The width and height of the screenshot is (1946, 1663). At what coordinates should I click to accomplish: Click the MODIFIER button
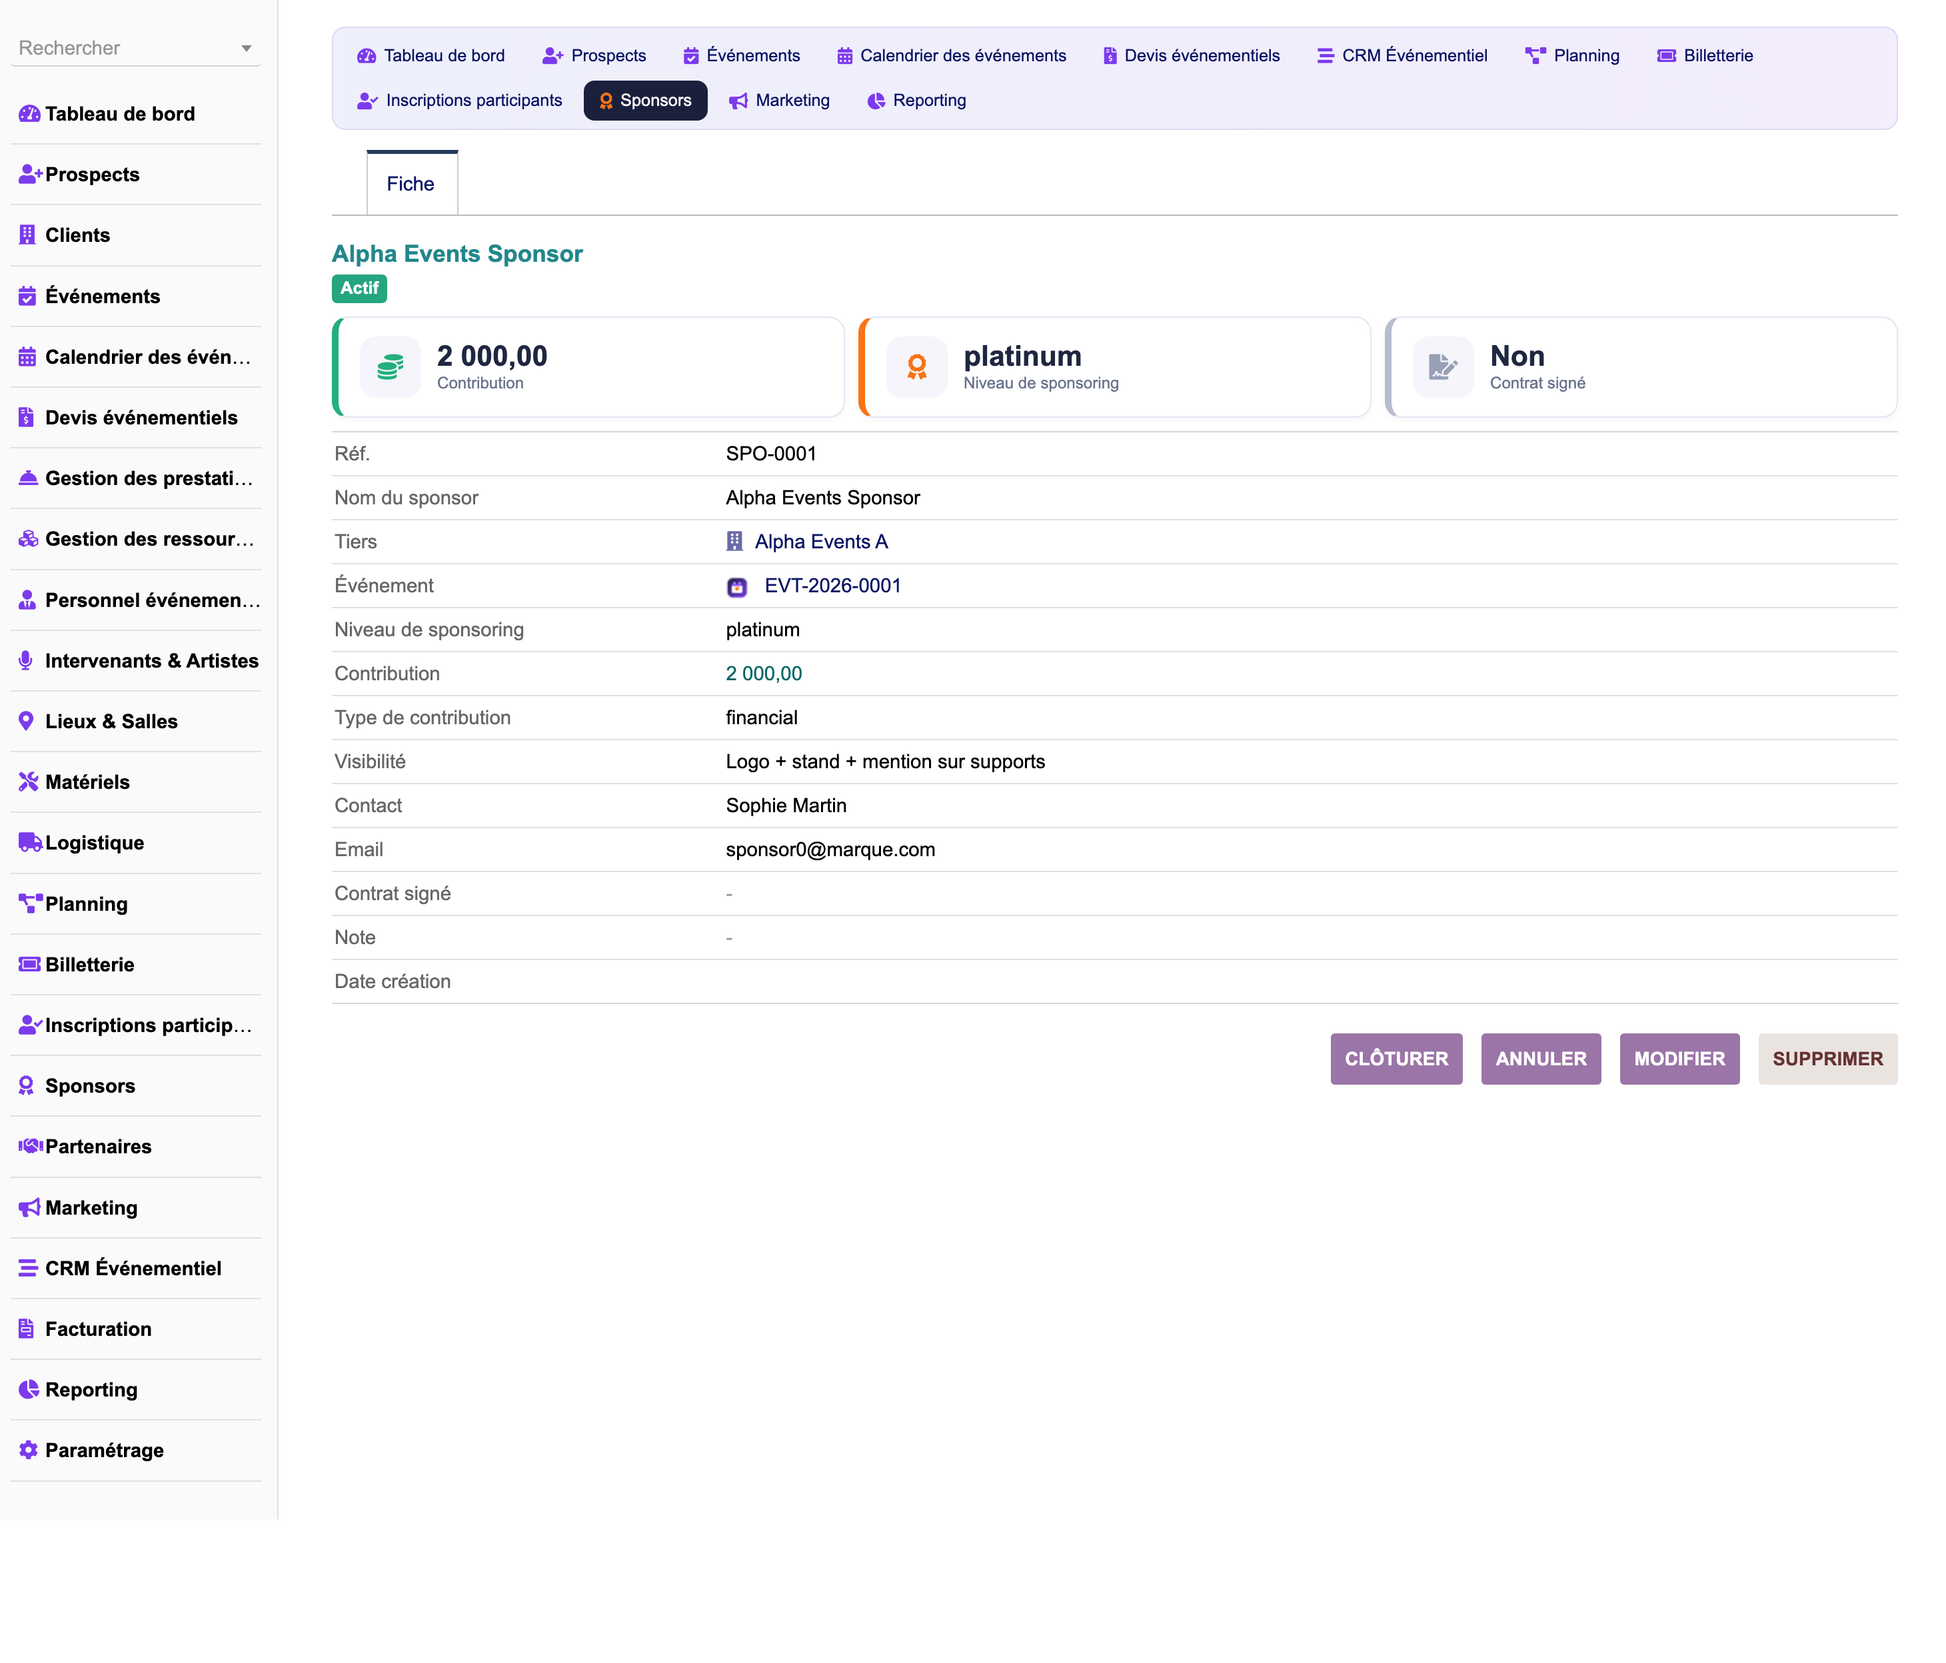coord(1679,1058)
